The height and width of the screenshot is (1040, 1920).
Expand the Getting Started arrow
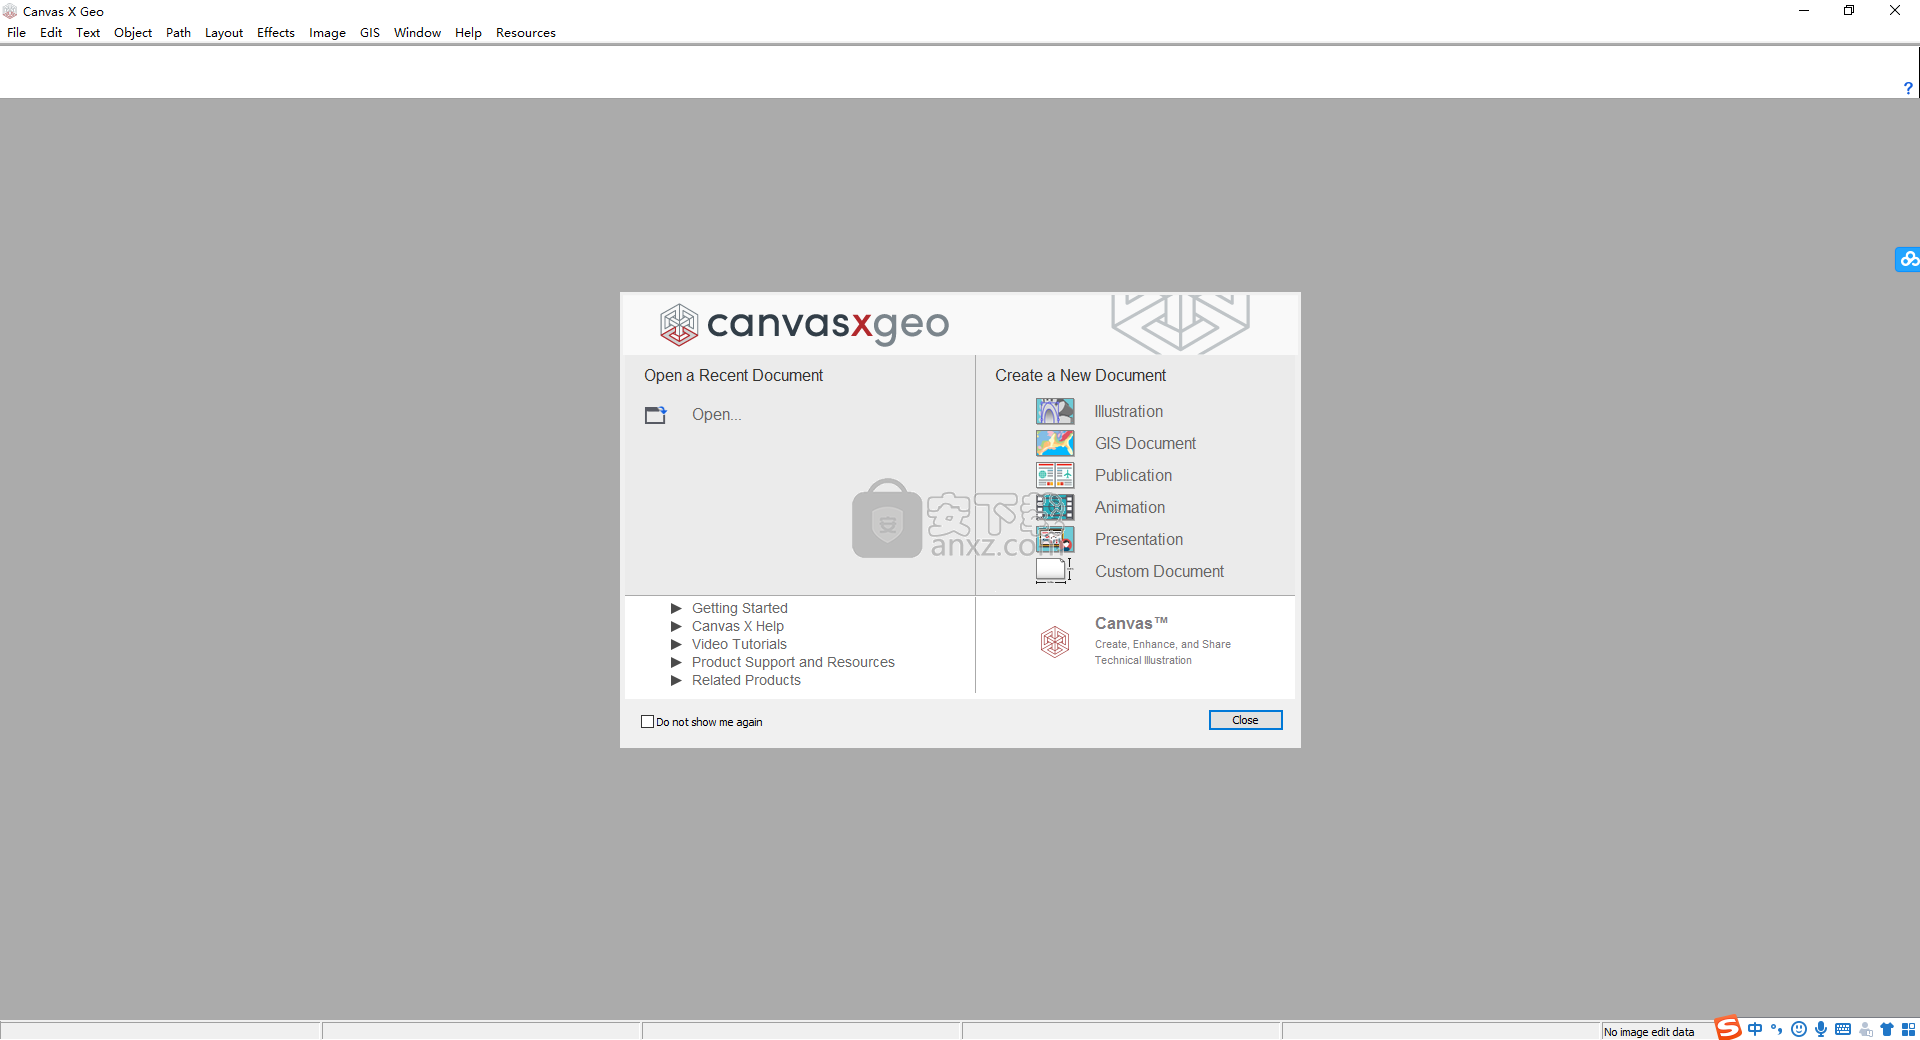676,608
